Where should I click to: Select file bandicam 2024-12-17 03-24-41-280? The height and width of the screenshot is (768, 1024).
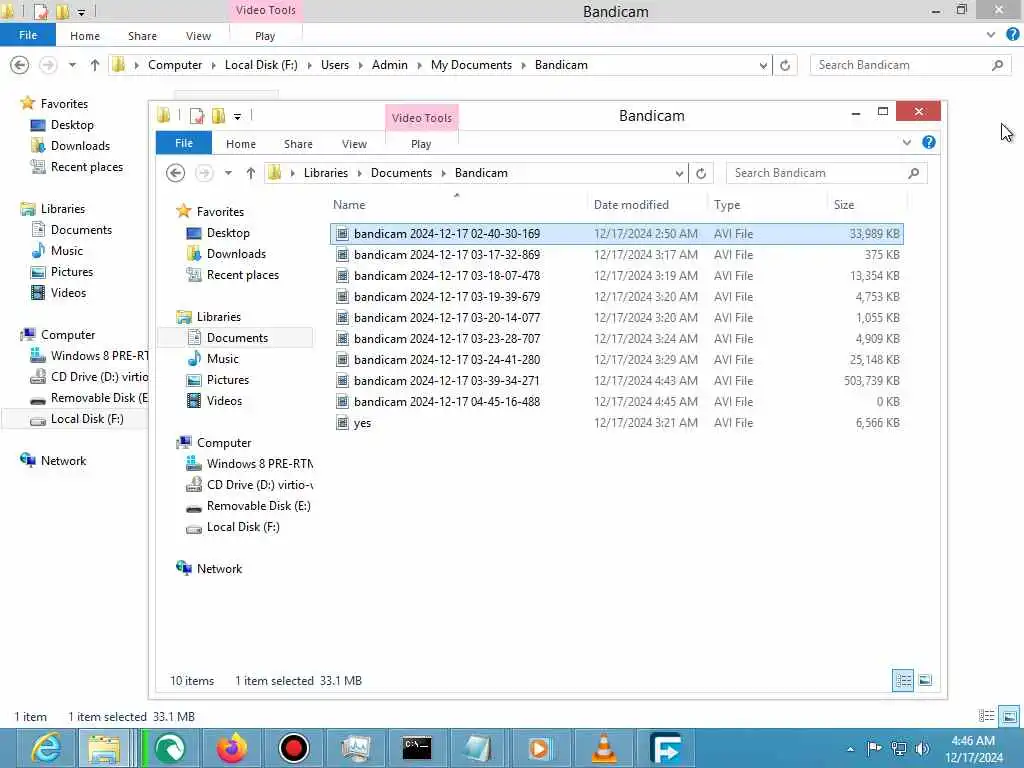[616, 360]
